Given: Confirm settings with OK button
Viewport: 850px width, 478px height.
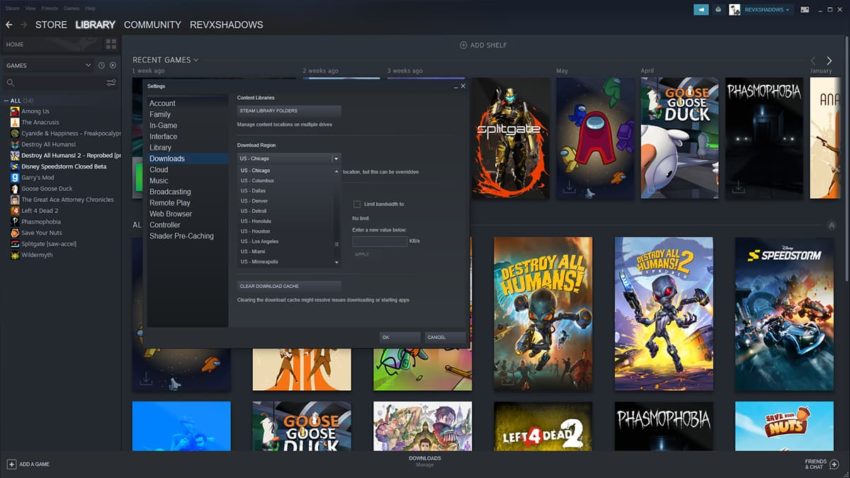Looking at the screenshot, I should (x=400, y=337).
